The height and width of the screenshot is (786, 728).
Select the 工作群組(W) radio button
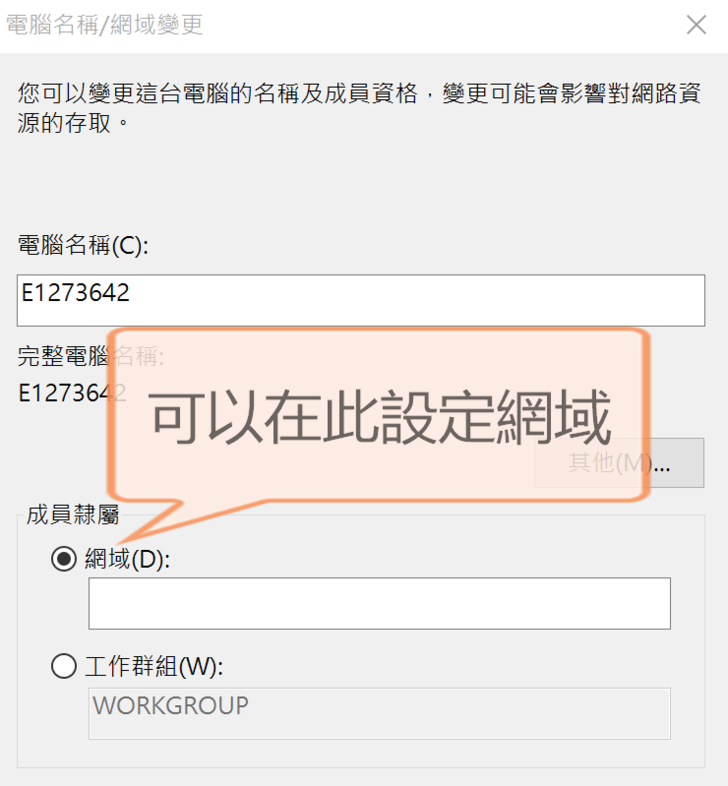pyautogui.click(x=64, y=666)
